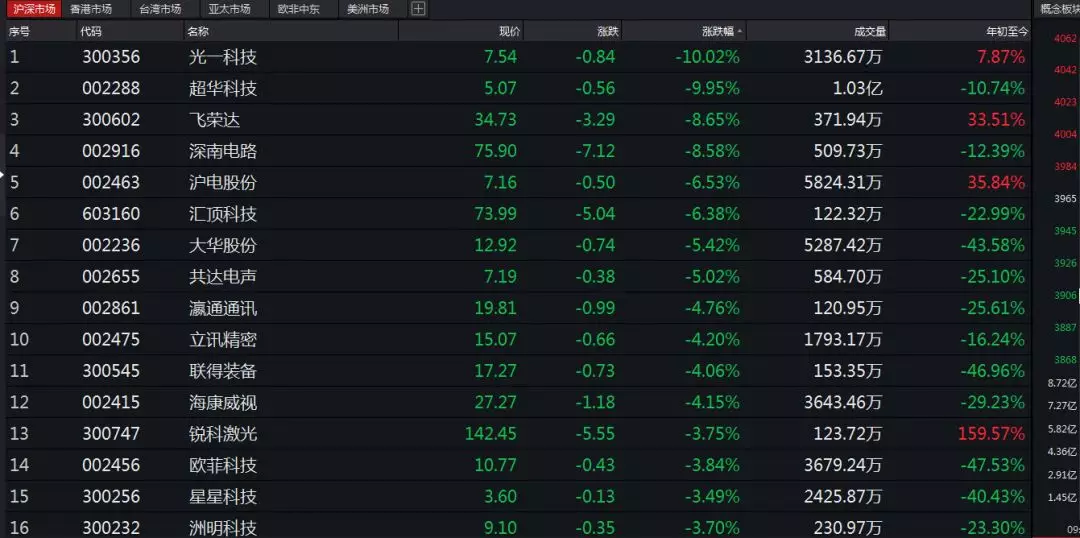
Task: Click stock code 002916
Action: (111, 151)
